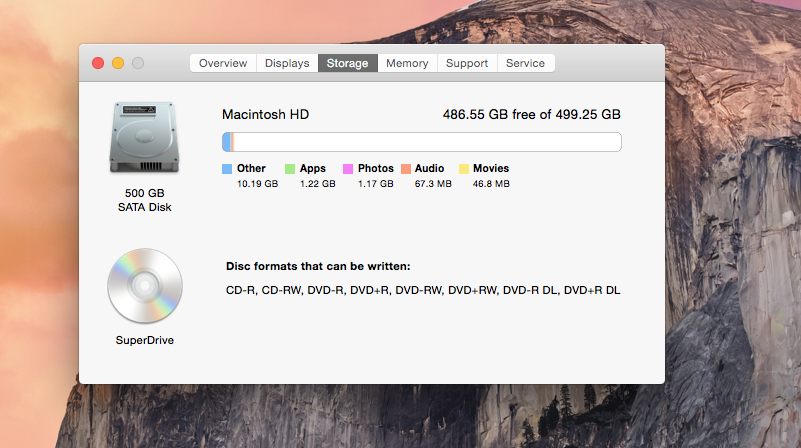This screenshot has height=448, width=801.
Task: Click the Audio legend label
Action: tap(430, 169)
